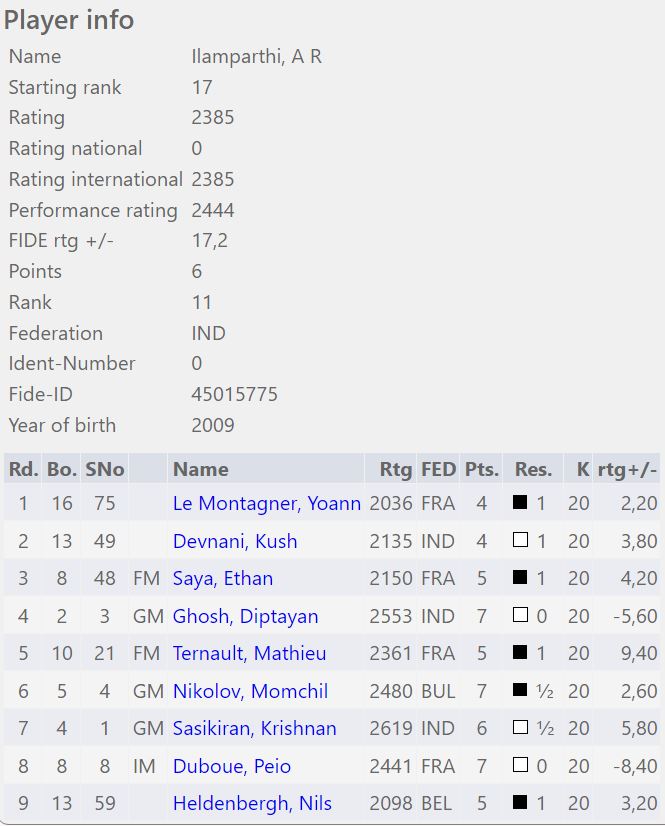This screenshot has height=826, width=665.
Task: View Sasikiran, Krishnan's player info
Action: pyautogui.click(x=254, y=728)
